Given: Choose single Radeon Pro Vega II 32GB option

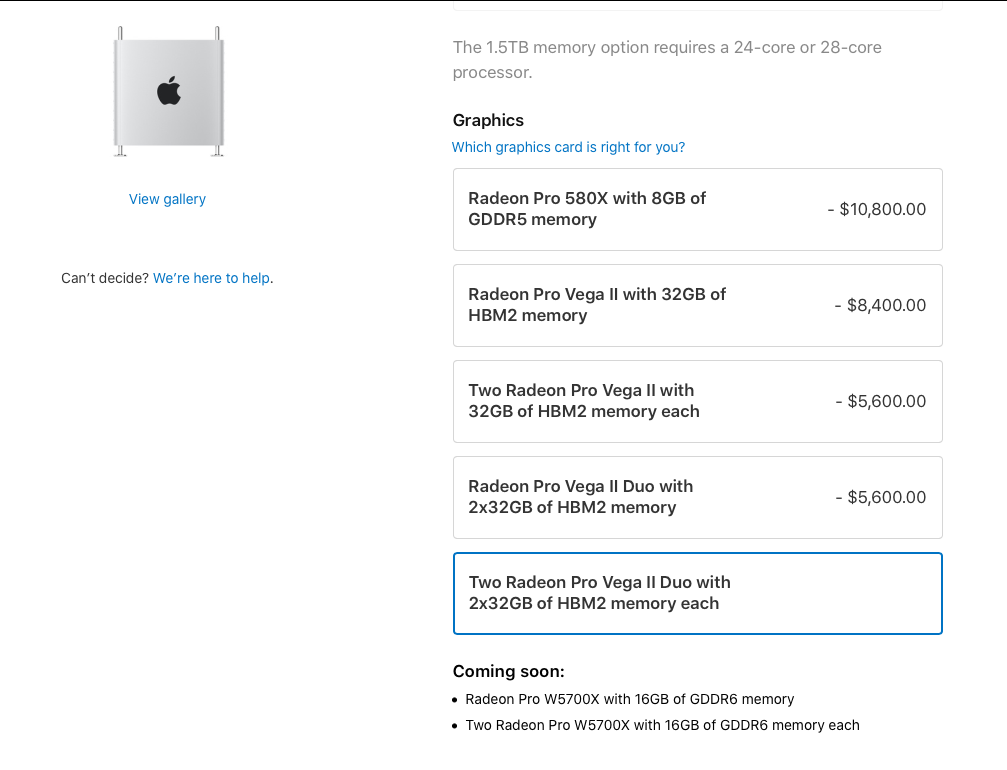Looking at the screenshot, I should point(697,305).
